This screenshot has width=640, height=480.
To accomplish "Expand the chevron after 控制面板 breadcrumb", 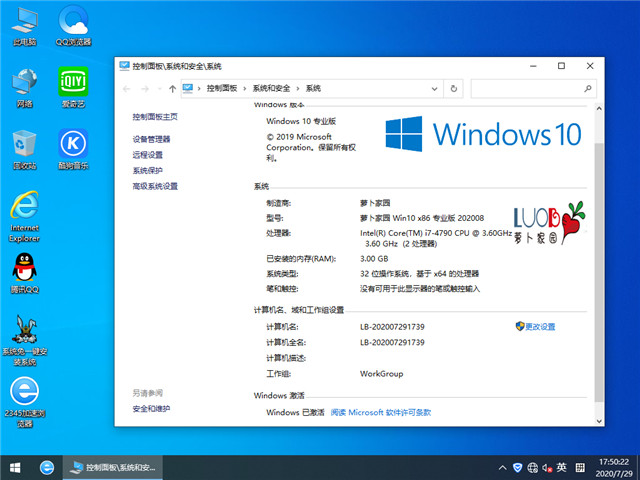I will pos(244,89).
